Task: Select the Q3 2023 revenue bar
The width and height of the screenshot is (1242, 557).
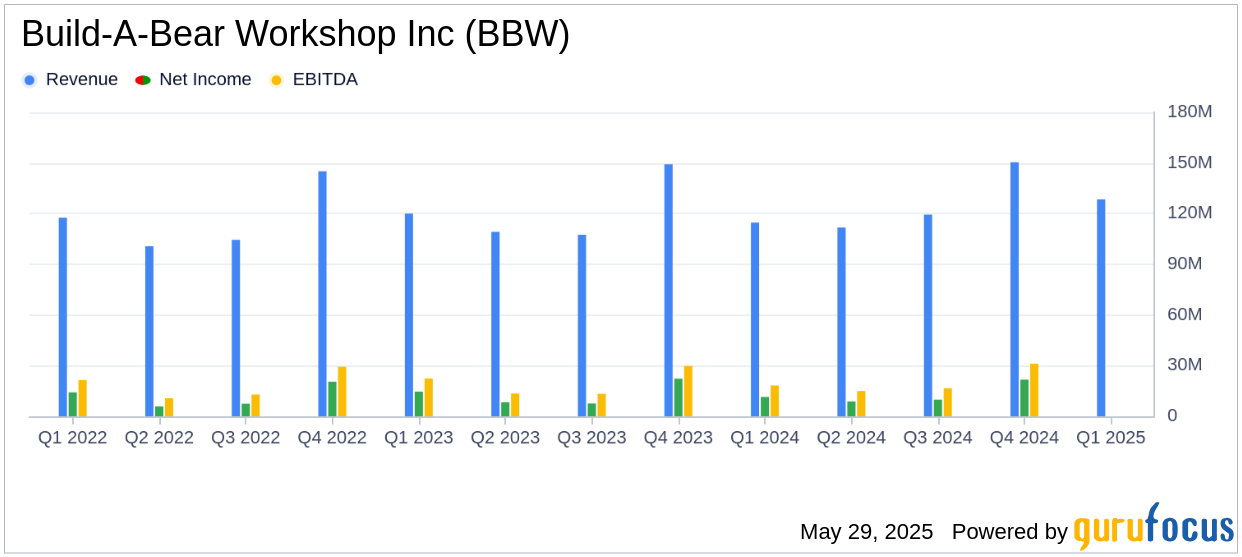Action: [x=582, y=326]
